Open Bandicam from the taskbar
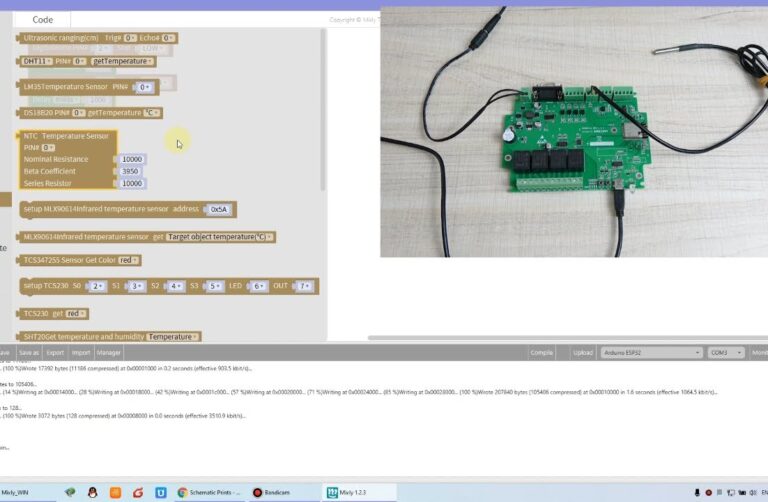This screenshot has height=502, width=768. pos(271,492)
